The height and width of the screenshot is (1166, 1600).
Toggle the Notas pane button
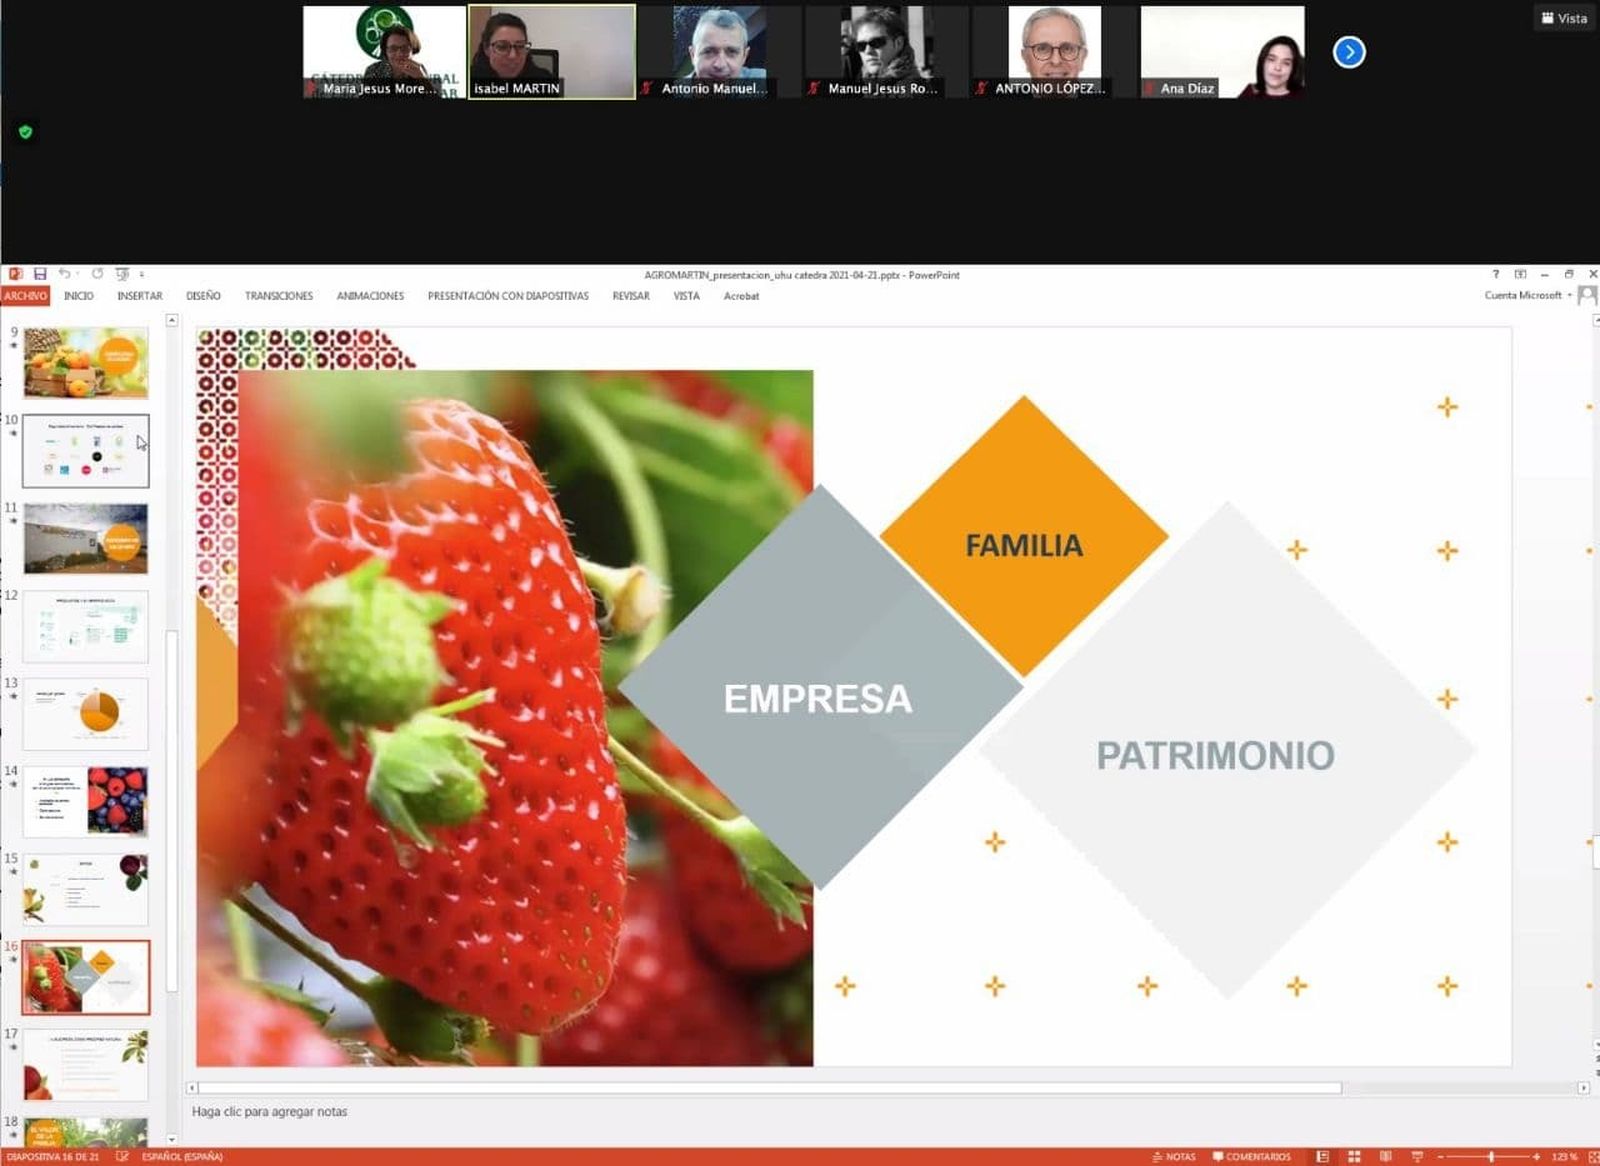pyautogui.click(x=1174, y=1157)
